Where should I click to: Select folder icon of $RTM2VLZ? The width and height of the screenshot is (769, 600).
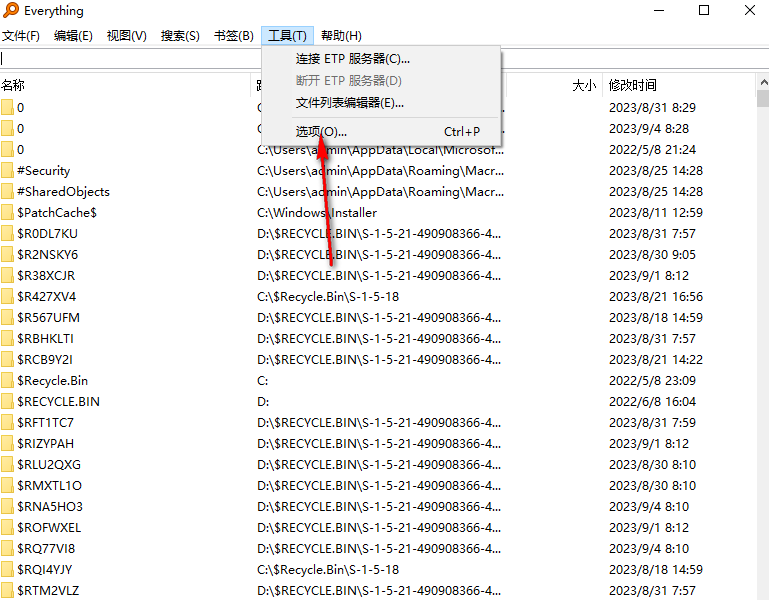[x=7, y=591]
